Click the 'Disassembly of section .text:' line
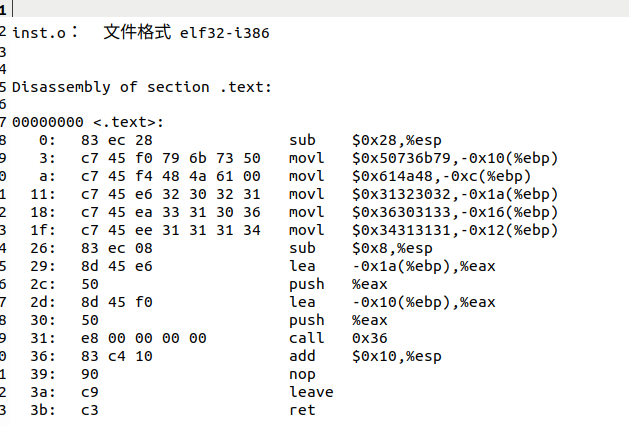629x426 pixels. pyautogui.click(x=142, y=87)
